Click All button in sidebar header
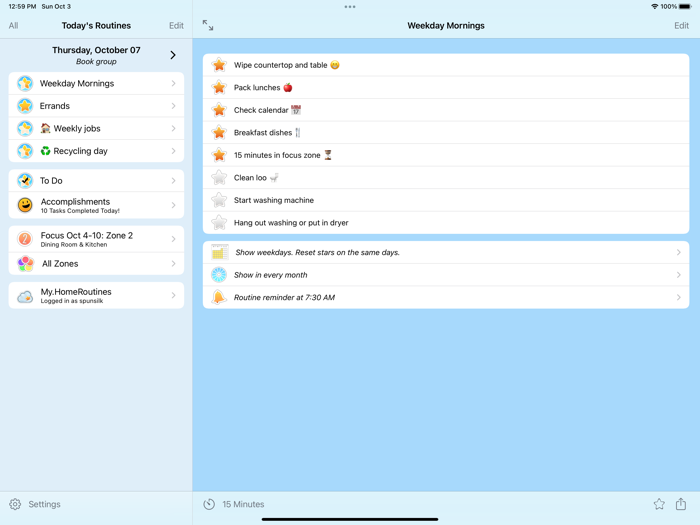This screenshot has height=525, width=700. pyautogui.click(x=13, y=25)
